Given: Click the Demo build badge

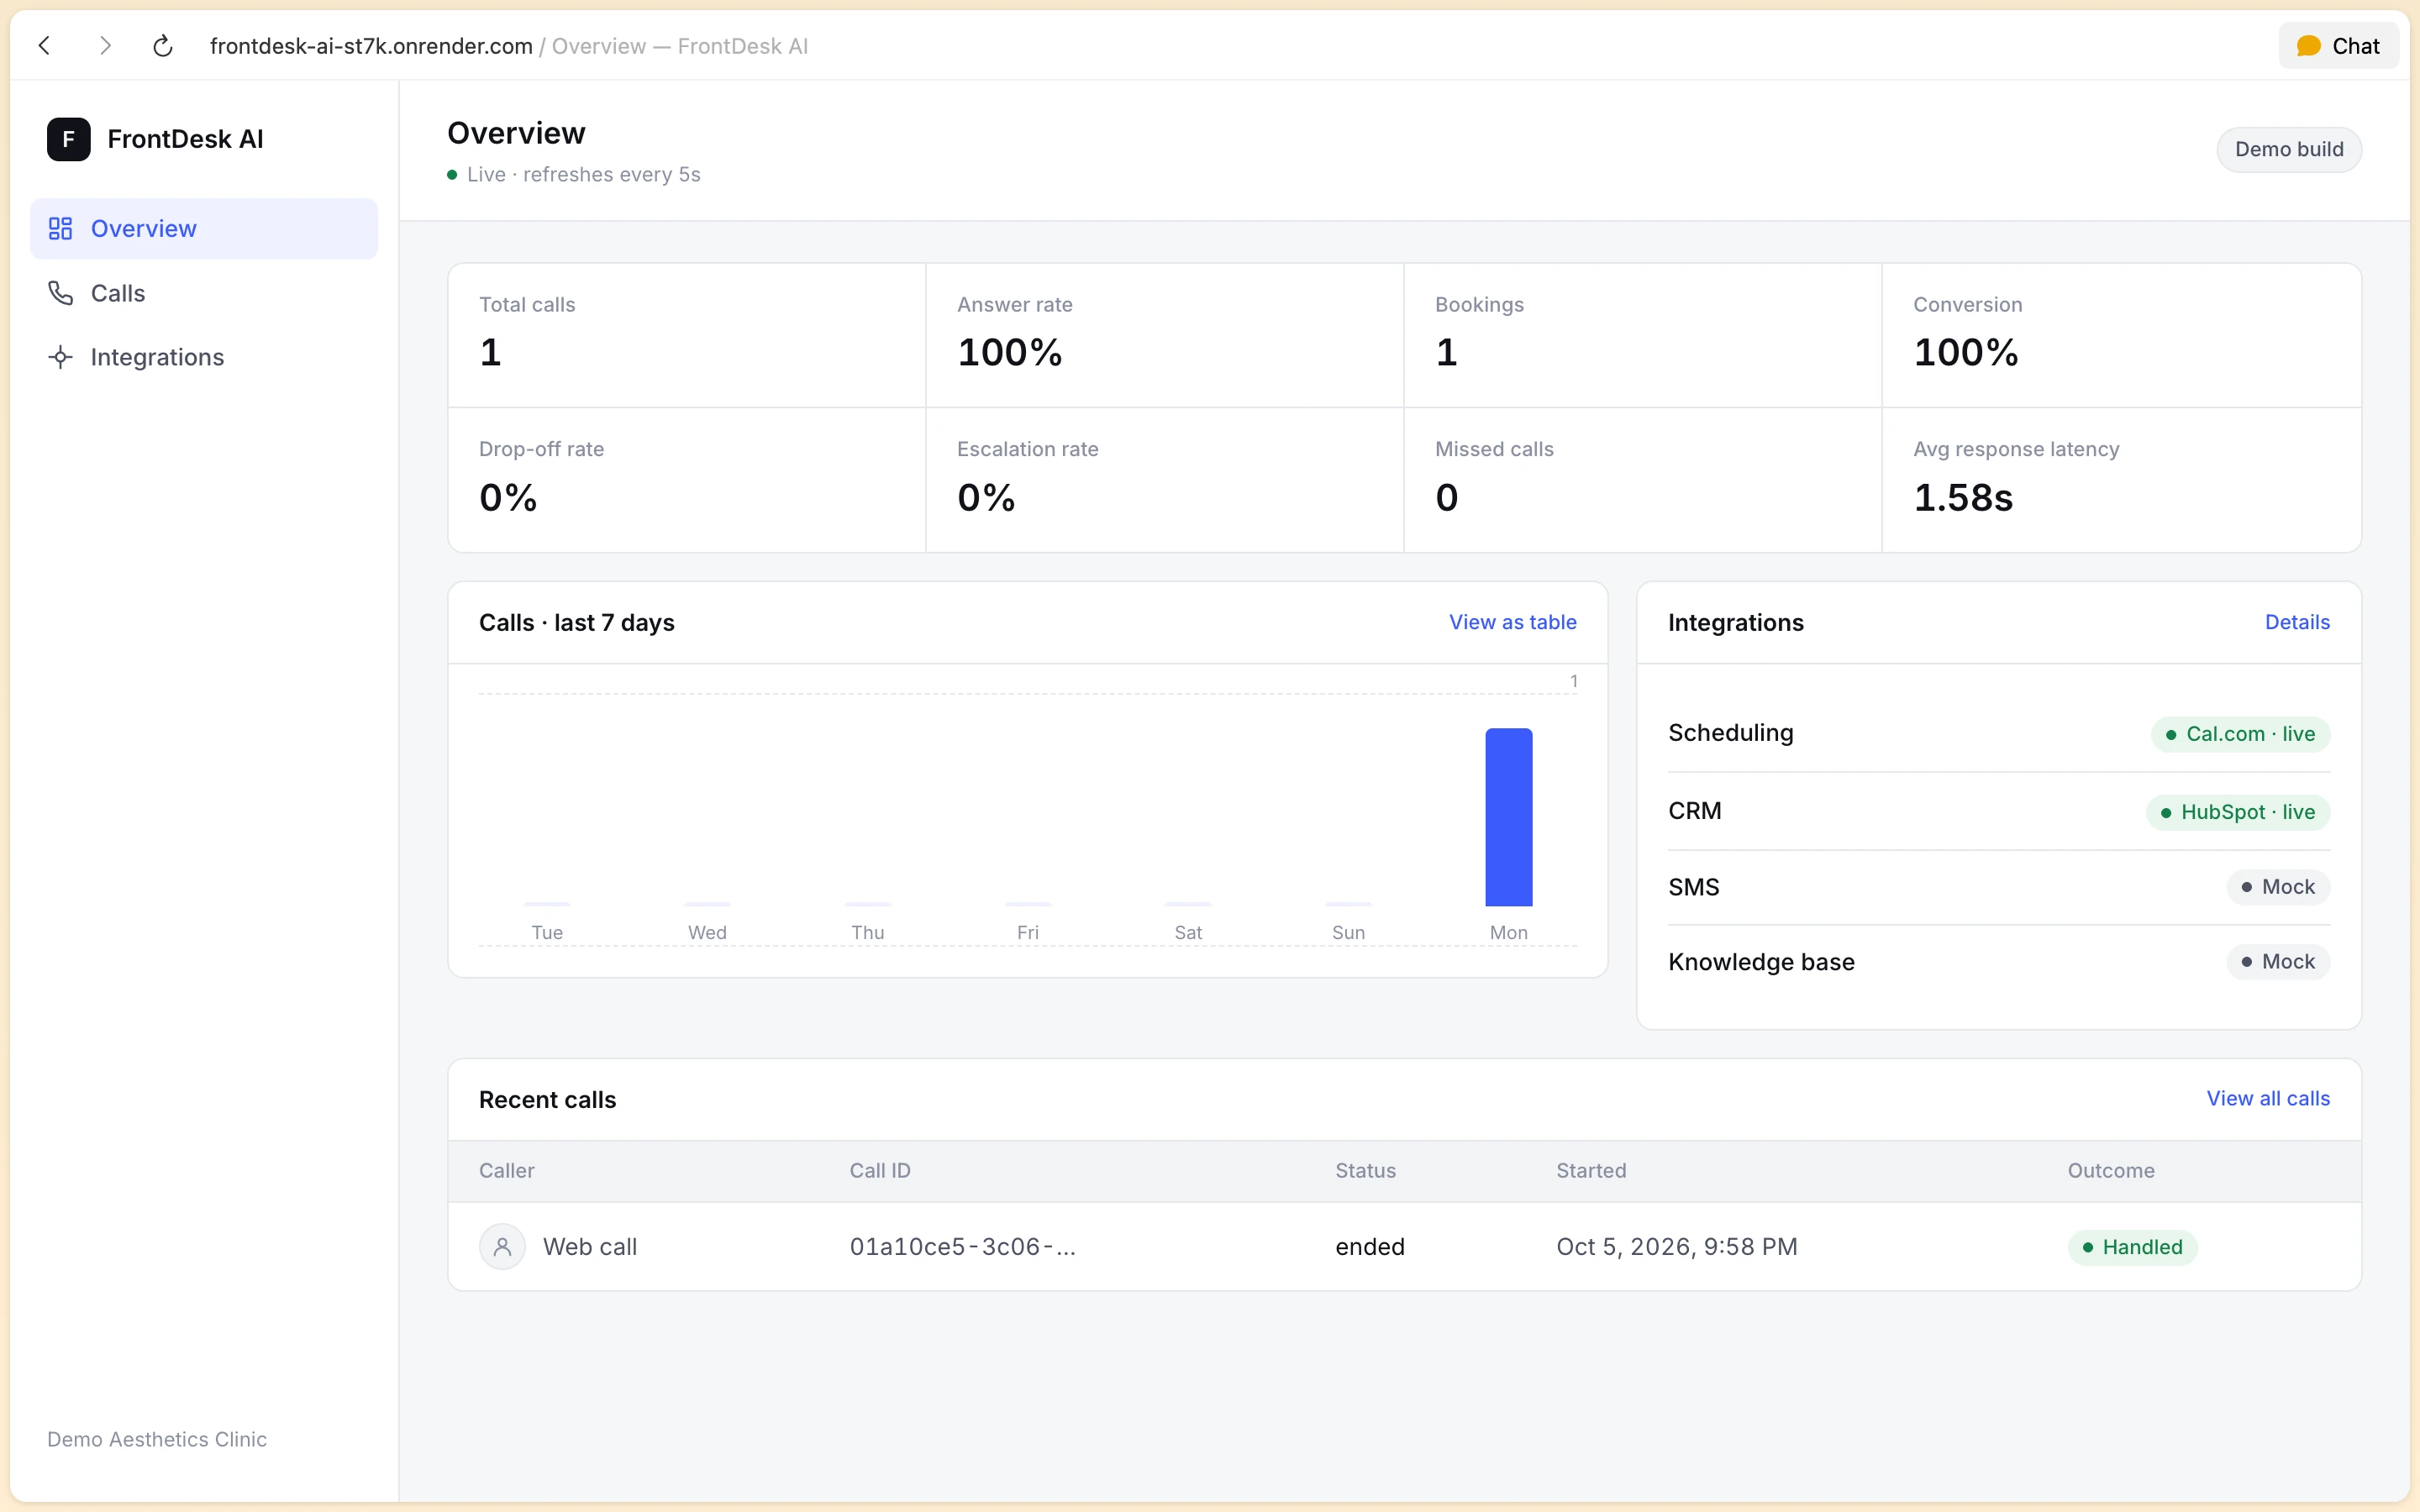Looking at the screenshot, I should point(2289,149).
